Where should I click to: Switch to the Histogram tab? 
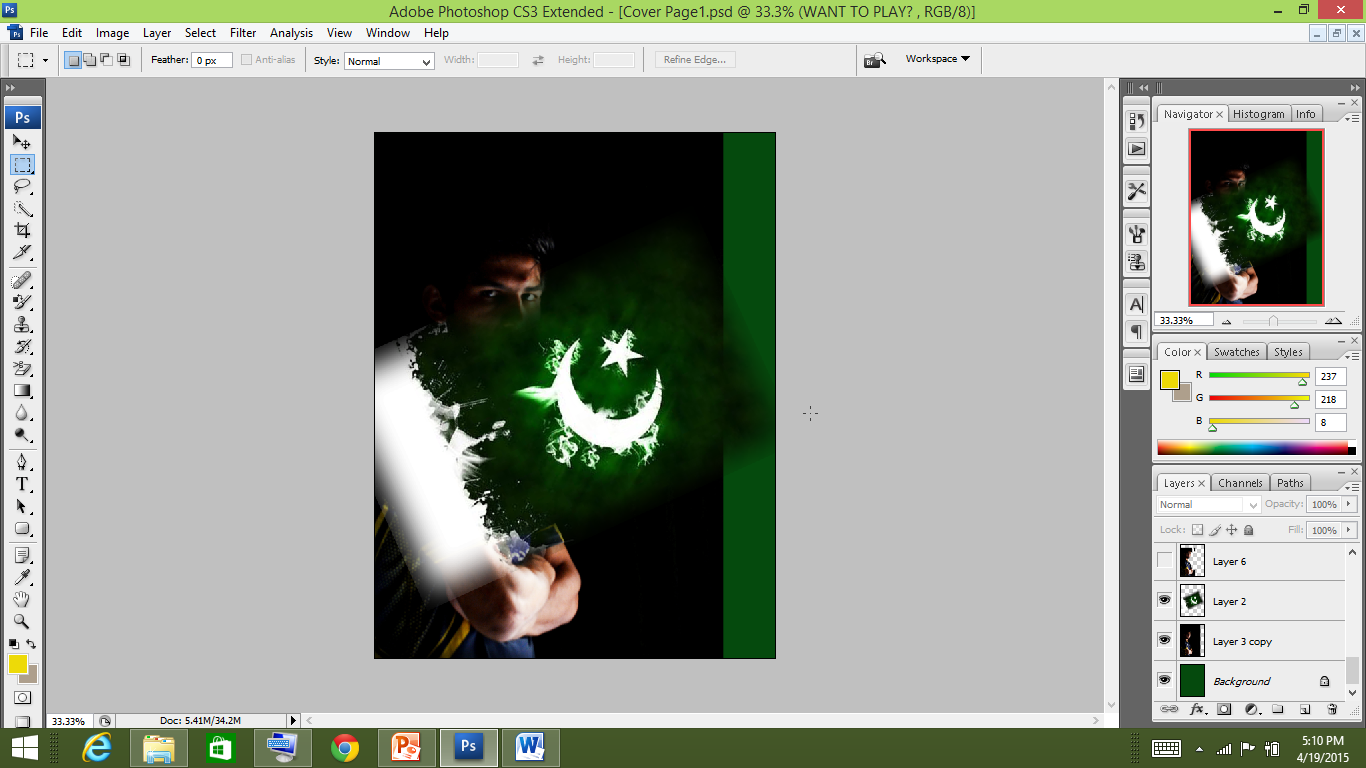pos(1258,114)
